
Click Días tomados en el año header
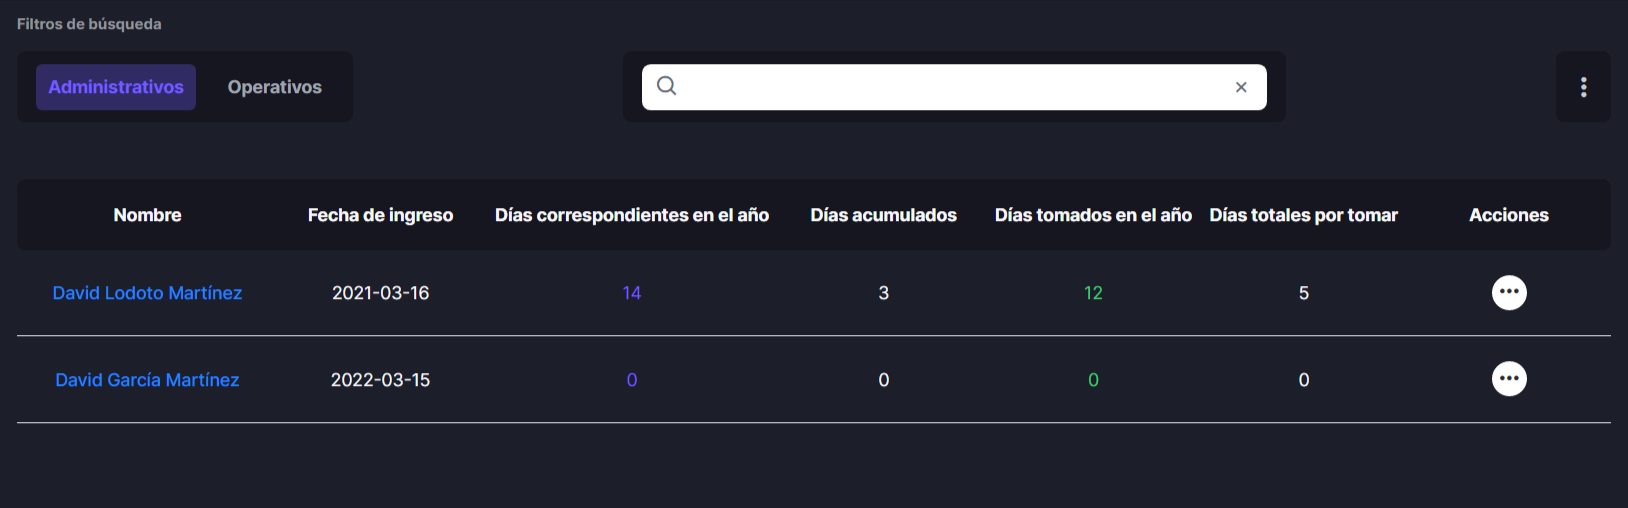point(1093,215)
